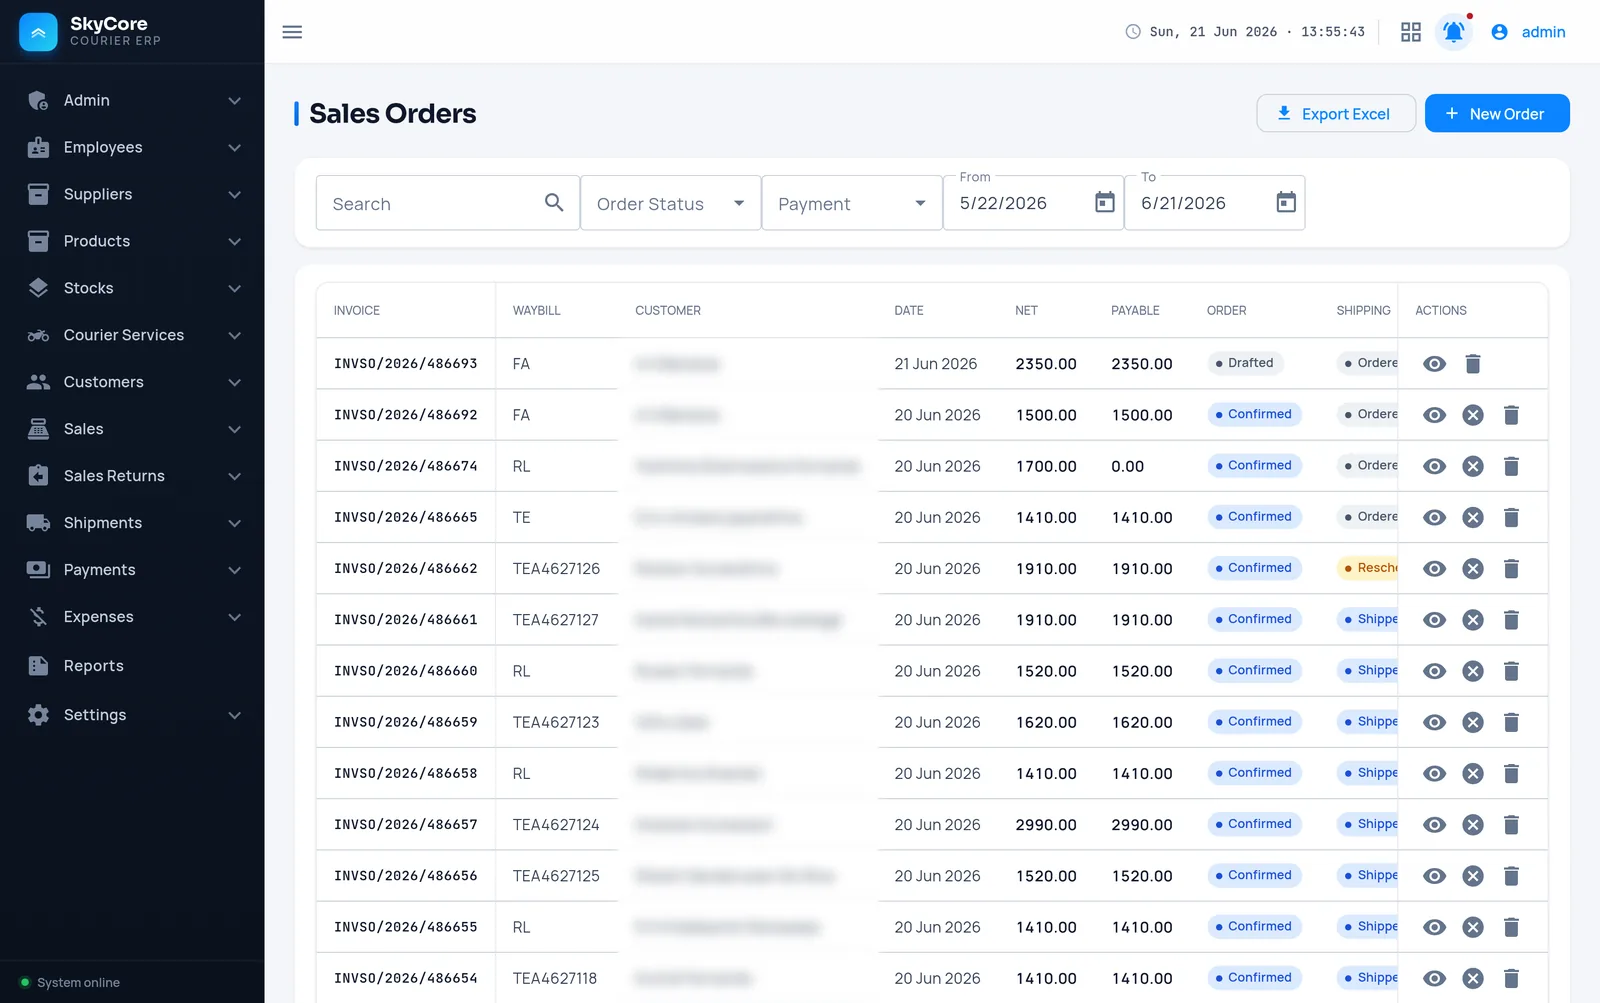Delete order INVSO/2026/486658

1511,773
